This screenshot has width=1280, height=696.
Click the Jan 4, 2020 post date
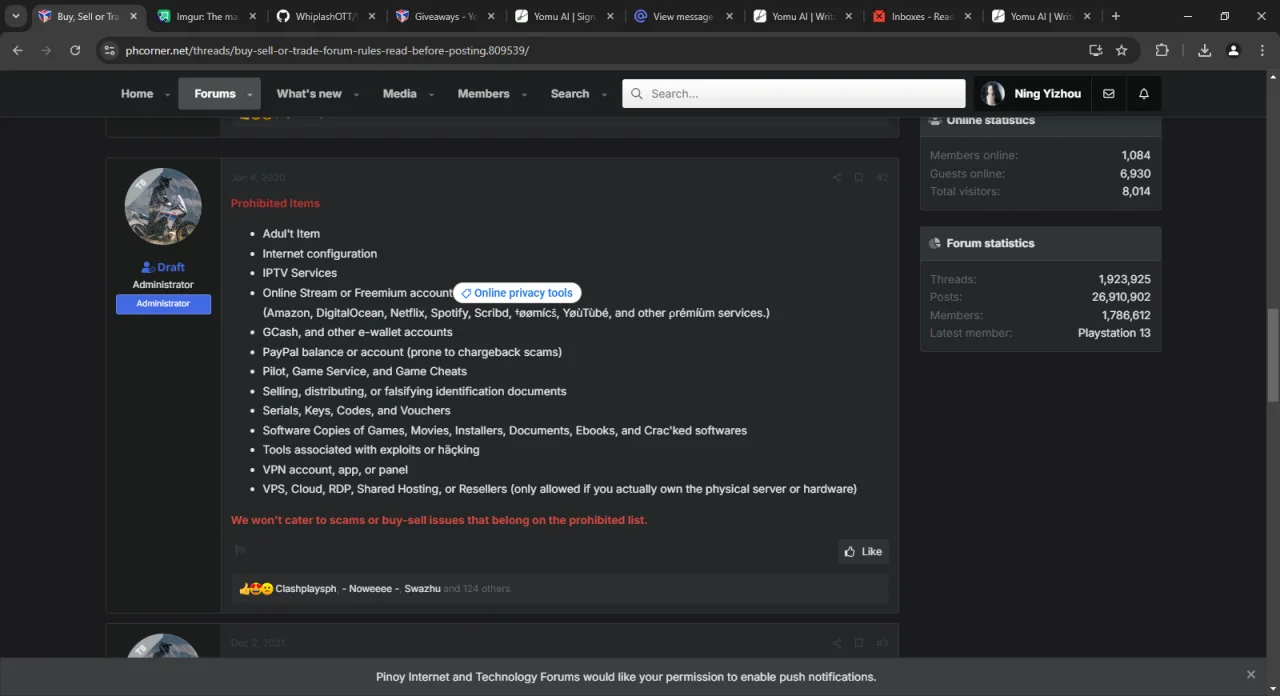pos(258,178)
